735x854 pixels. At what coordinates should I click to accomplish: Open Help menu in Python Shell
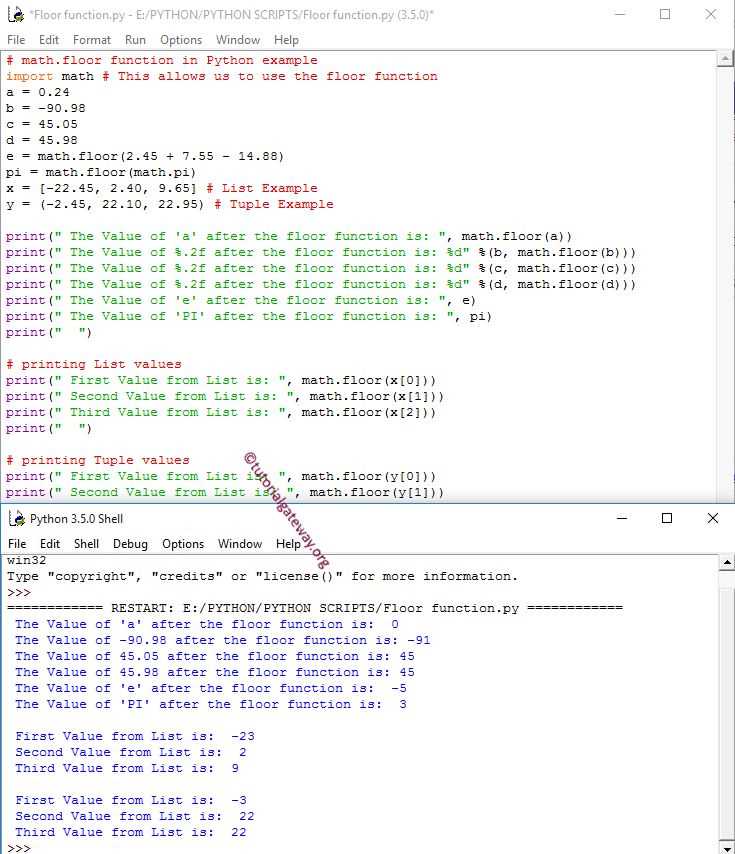tap(288, 544)
